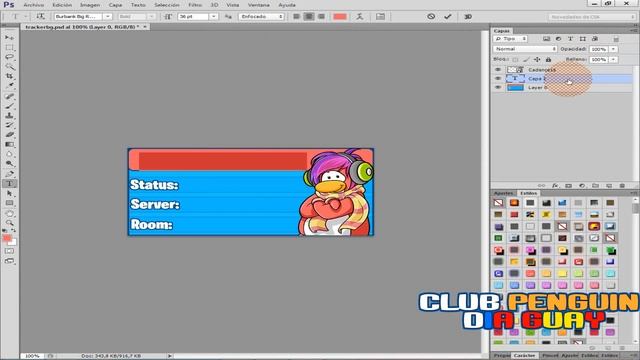This screenshot has height=360, width=640.
Task: Center align text
Action: coord(309,16)
